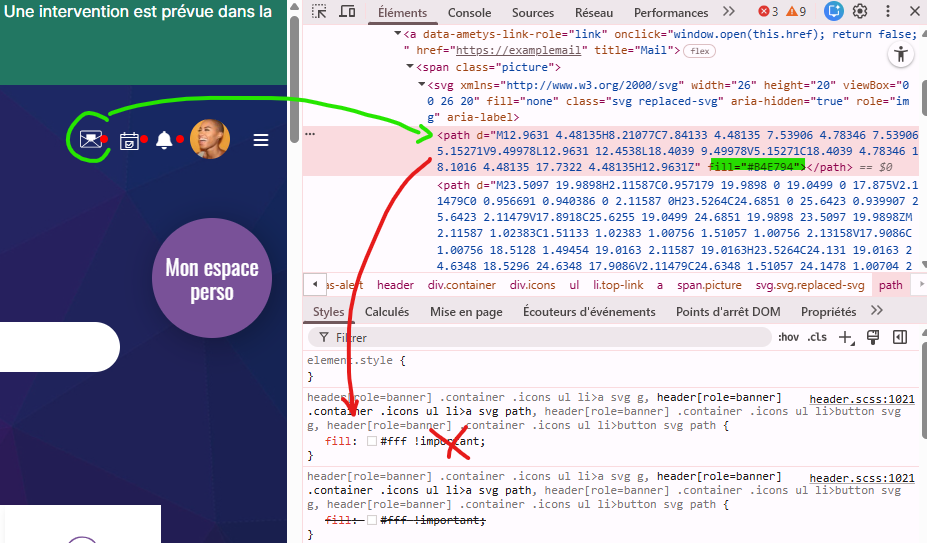
Task: Click the white #fff fill color swatch
Action: pos(372,441)
